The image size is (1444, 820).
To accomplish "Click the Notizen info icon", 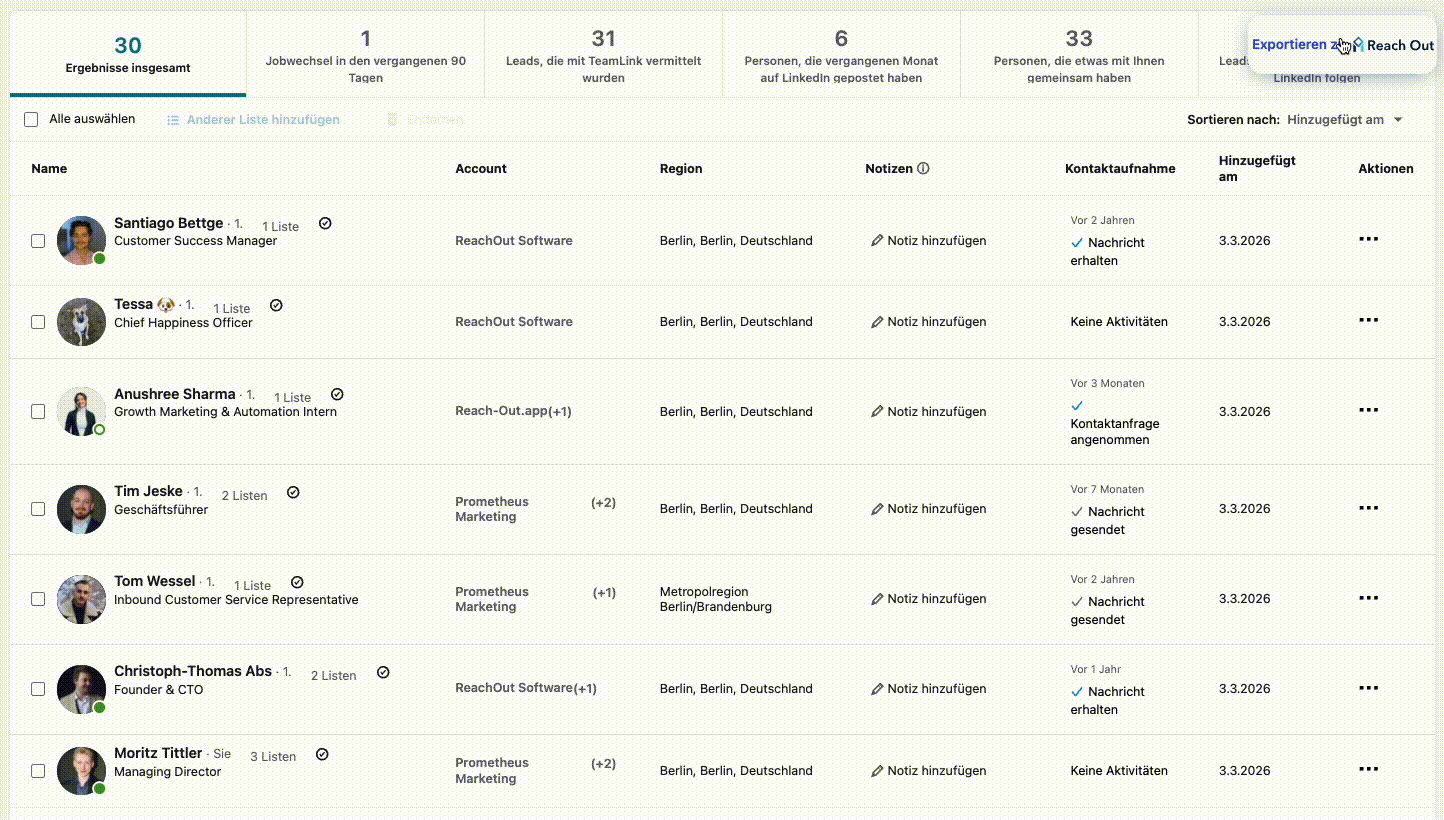I will coord(923,168).
